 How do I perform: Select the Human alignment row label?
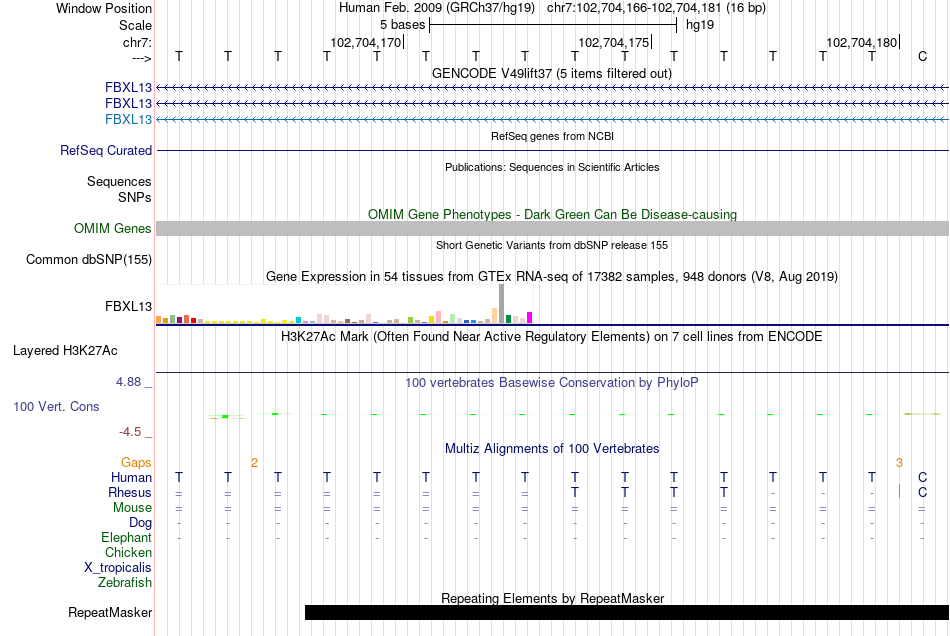click(131, 477)
